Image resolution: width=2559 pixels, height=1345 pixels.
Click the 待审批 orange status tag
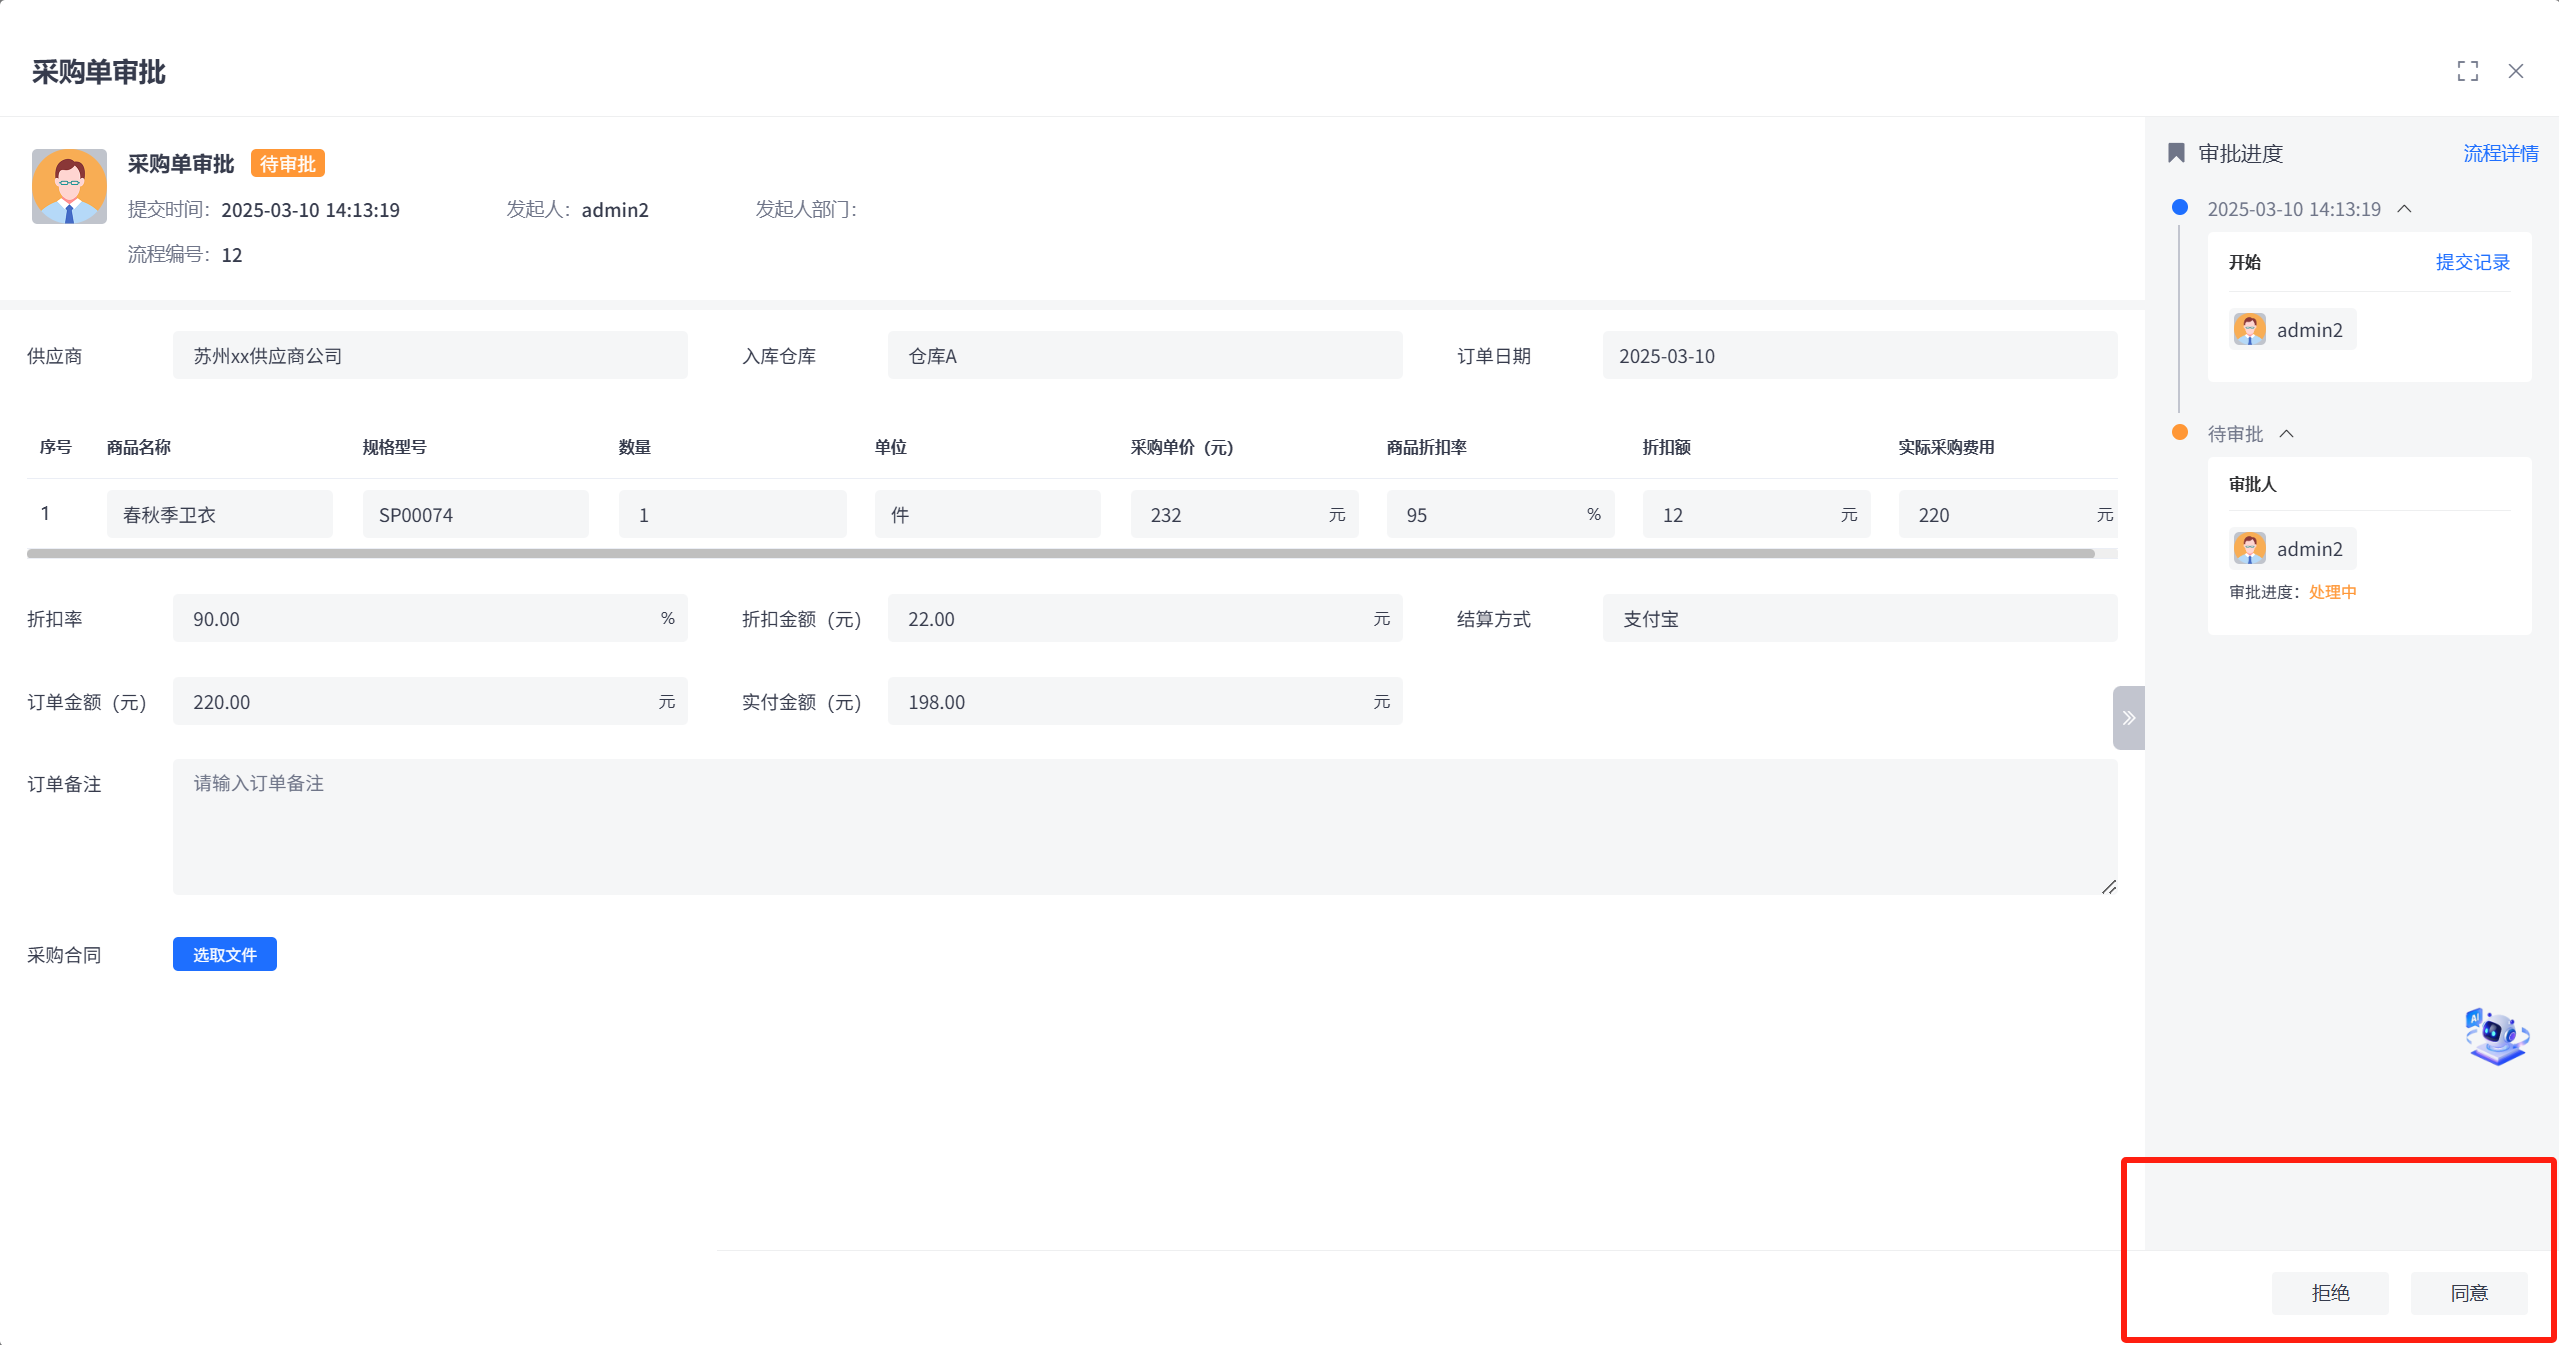287,164
